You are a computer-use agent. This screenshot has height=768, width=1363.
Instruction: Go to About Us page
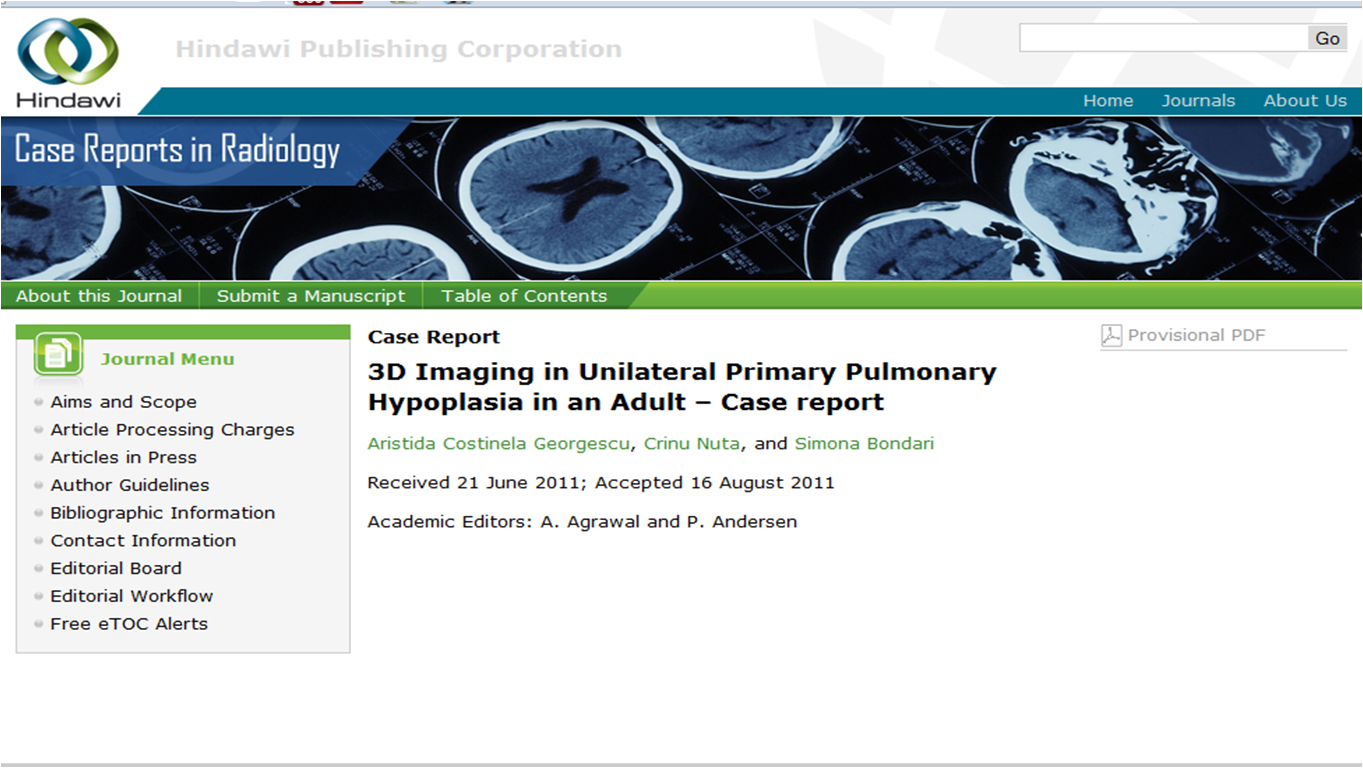[1305, 101]
